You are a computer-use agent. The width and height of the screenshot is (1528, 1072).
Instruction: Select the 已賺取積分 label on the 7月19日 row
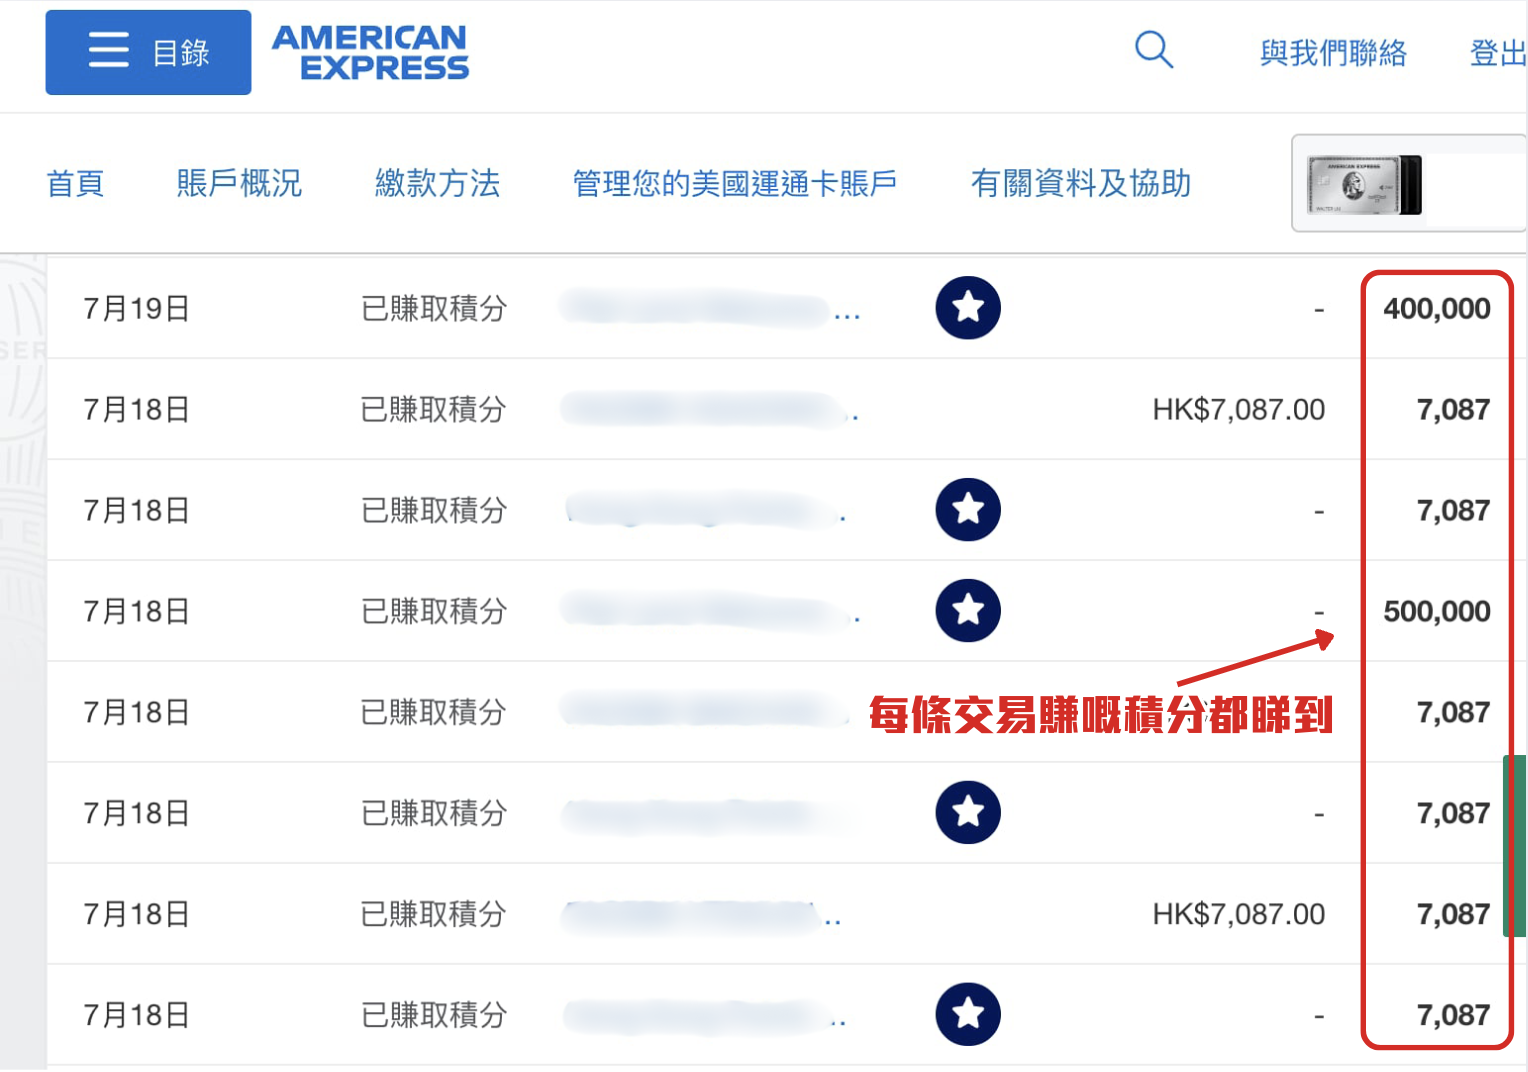point(433,308)
